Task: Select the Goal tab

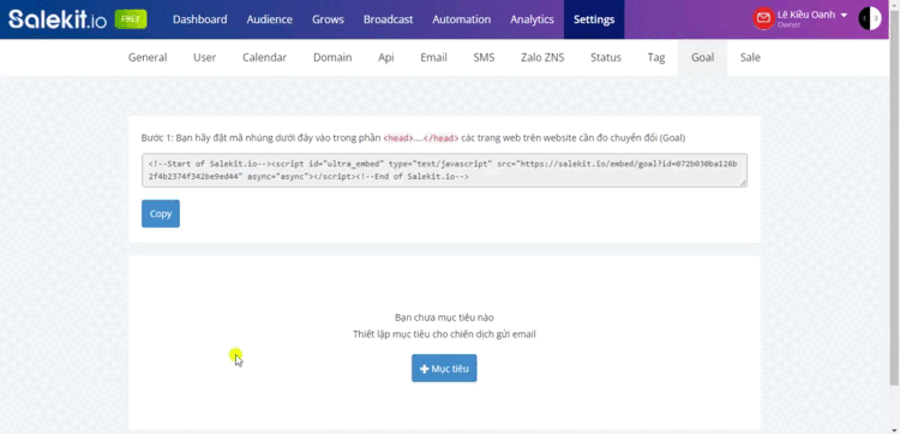Action: click(703, 57)
